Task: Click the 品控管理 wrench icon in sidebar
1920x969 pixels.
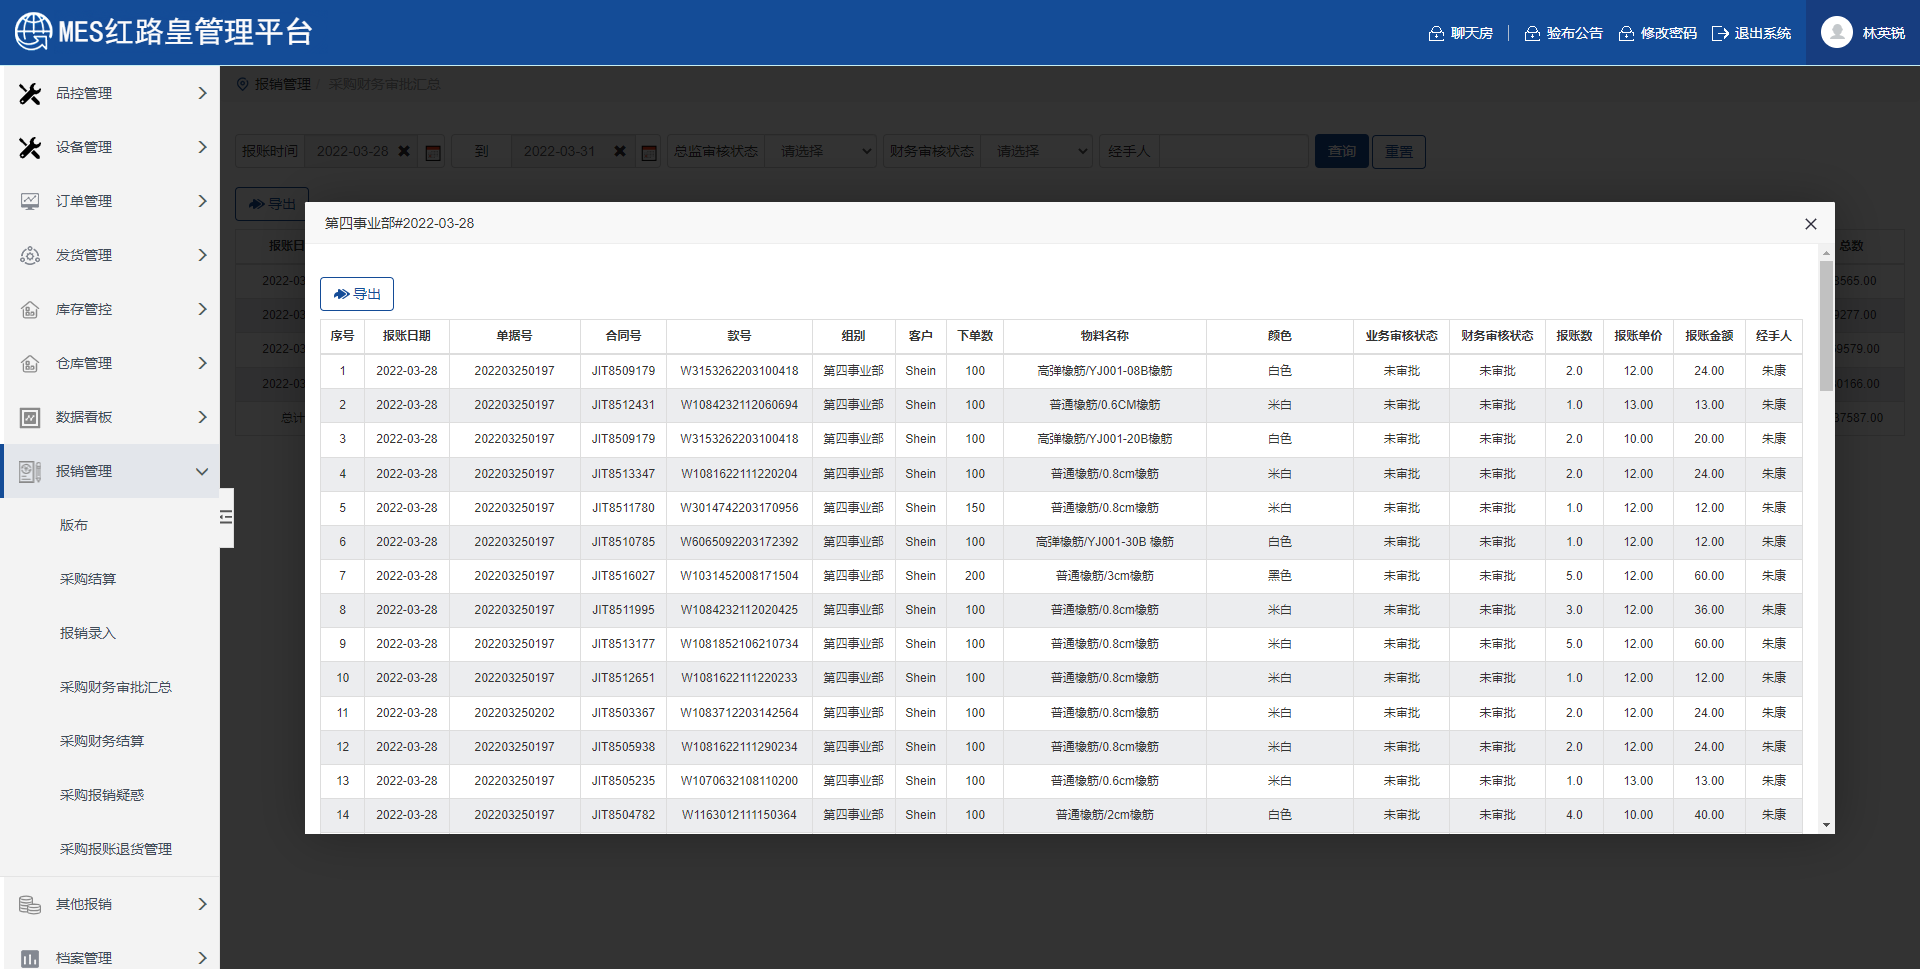Action: click(x=30, y=93)
